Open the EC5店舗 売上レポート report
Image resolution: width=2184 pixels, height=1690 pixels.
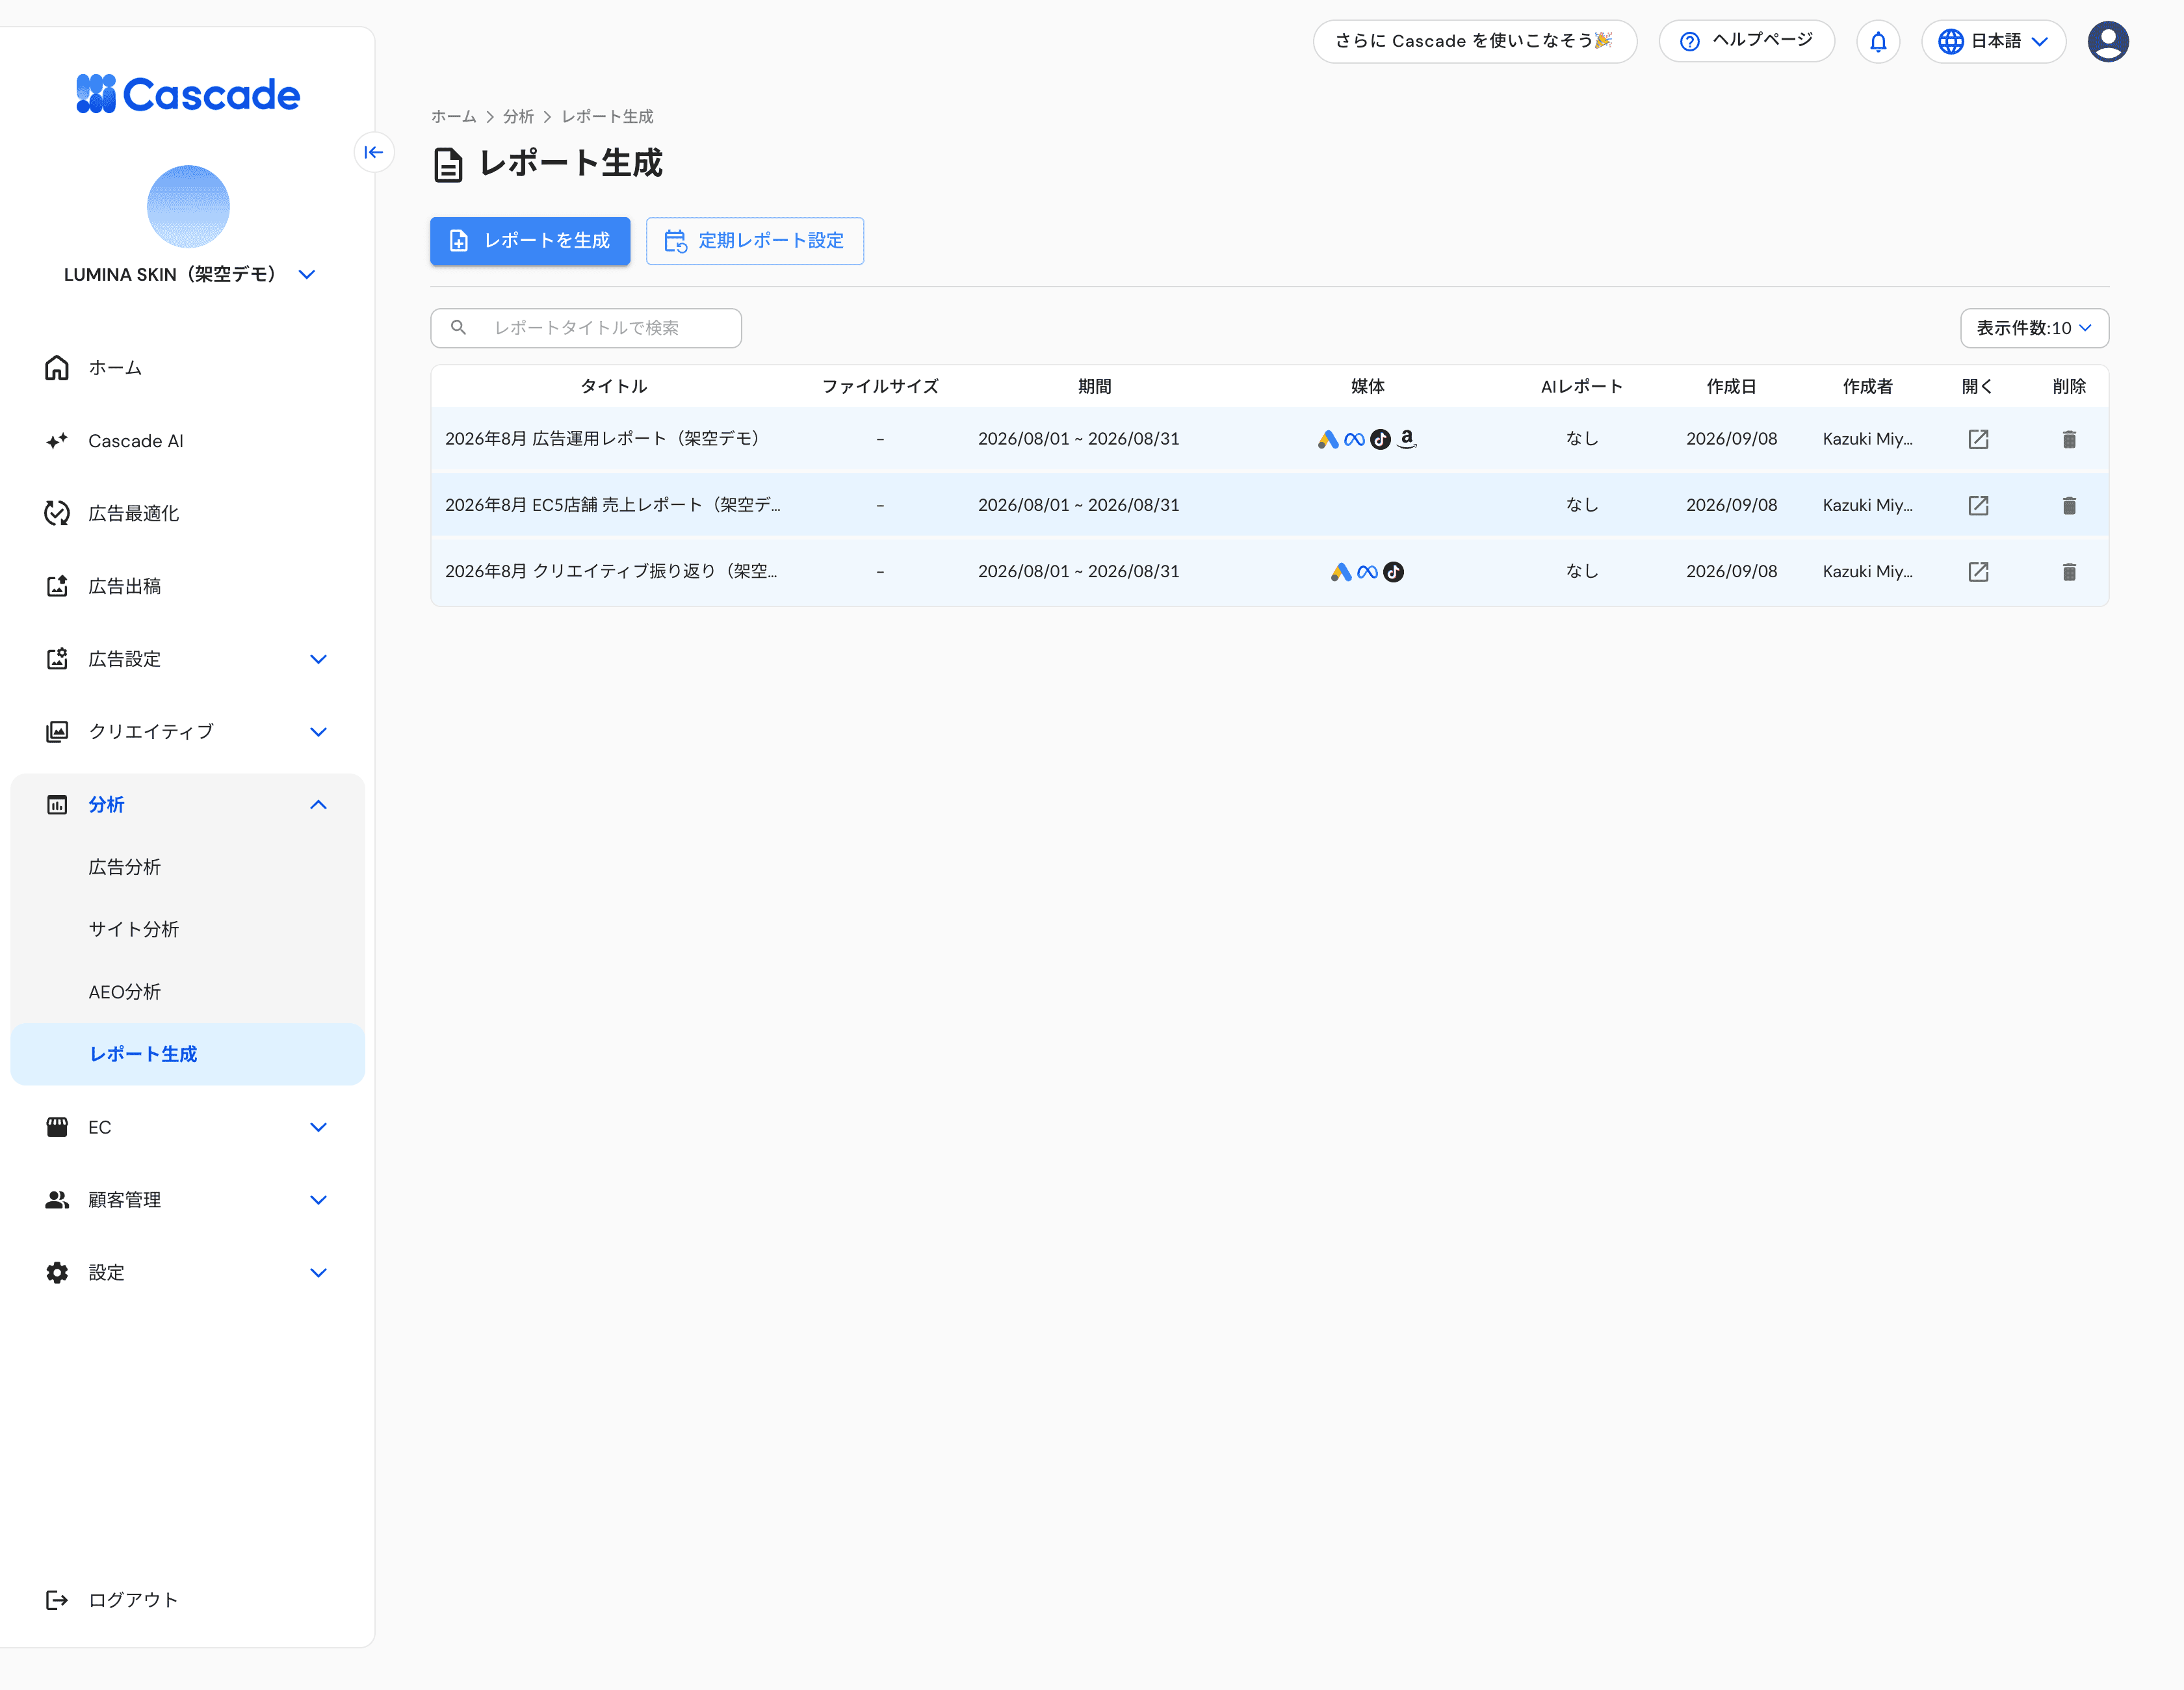(x=1978, y=505)
